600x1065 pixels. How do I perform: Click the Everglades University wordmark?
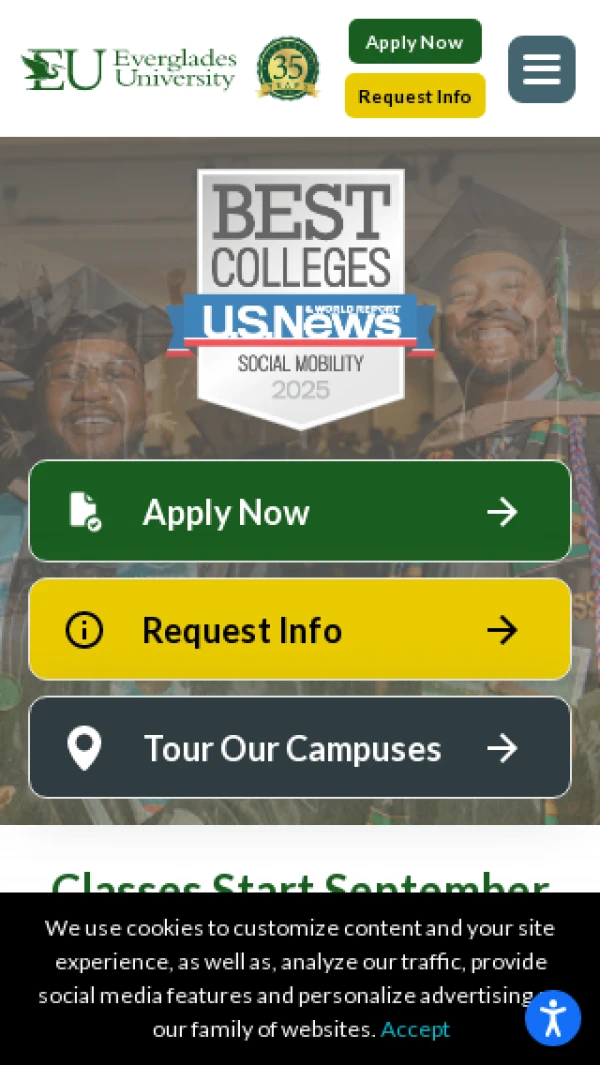(x=175, y=69)
